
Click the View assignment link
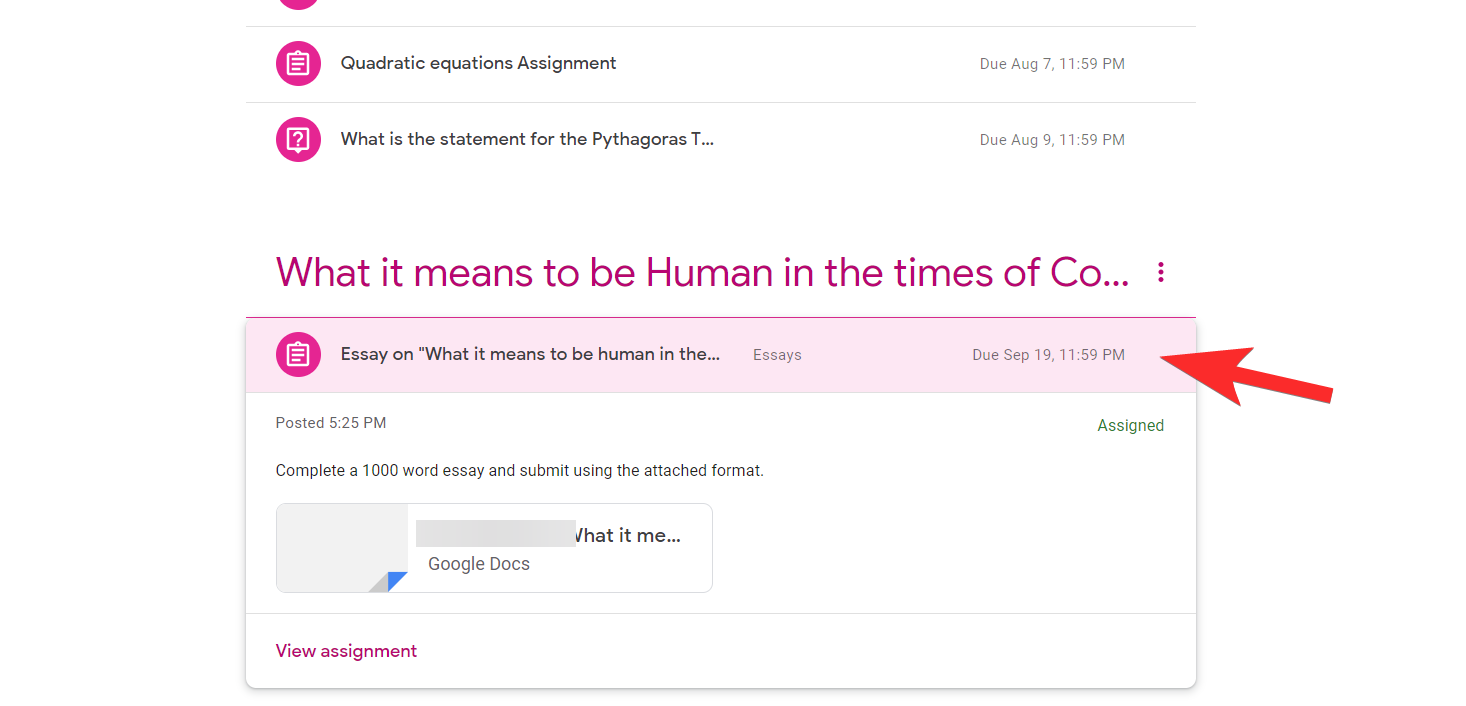click(346, 651)
